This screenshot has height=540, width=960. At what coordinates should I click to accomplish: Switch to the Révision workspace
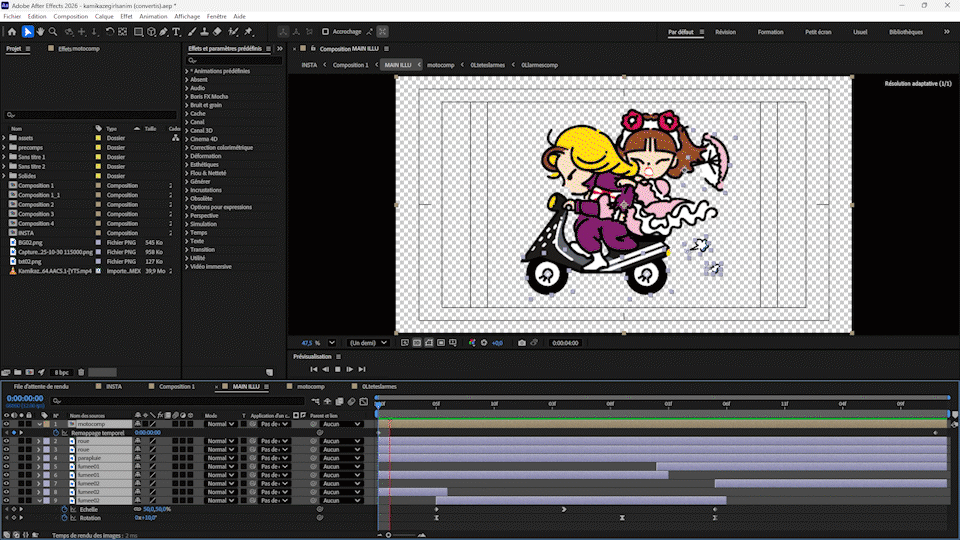(x=725, y=32)
